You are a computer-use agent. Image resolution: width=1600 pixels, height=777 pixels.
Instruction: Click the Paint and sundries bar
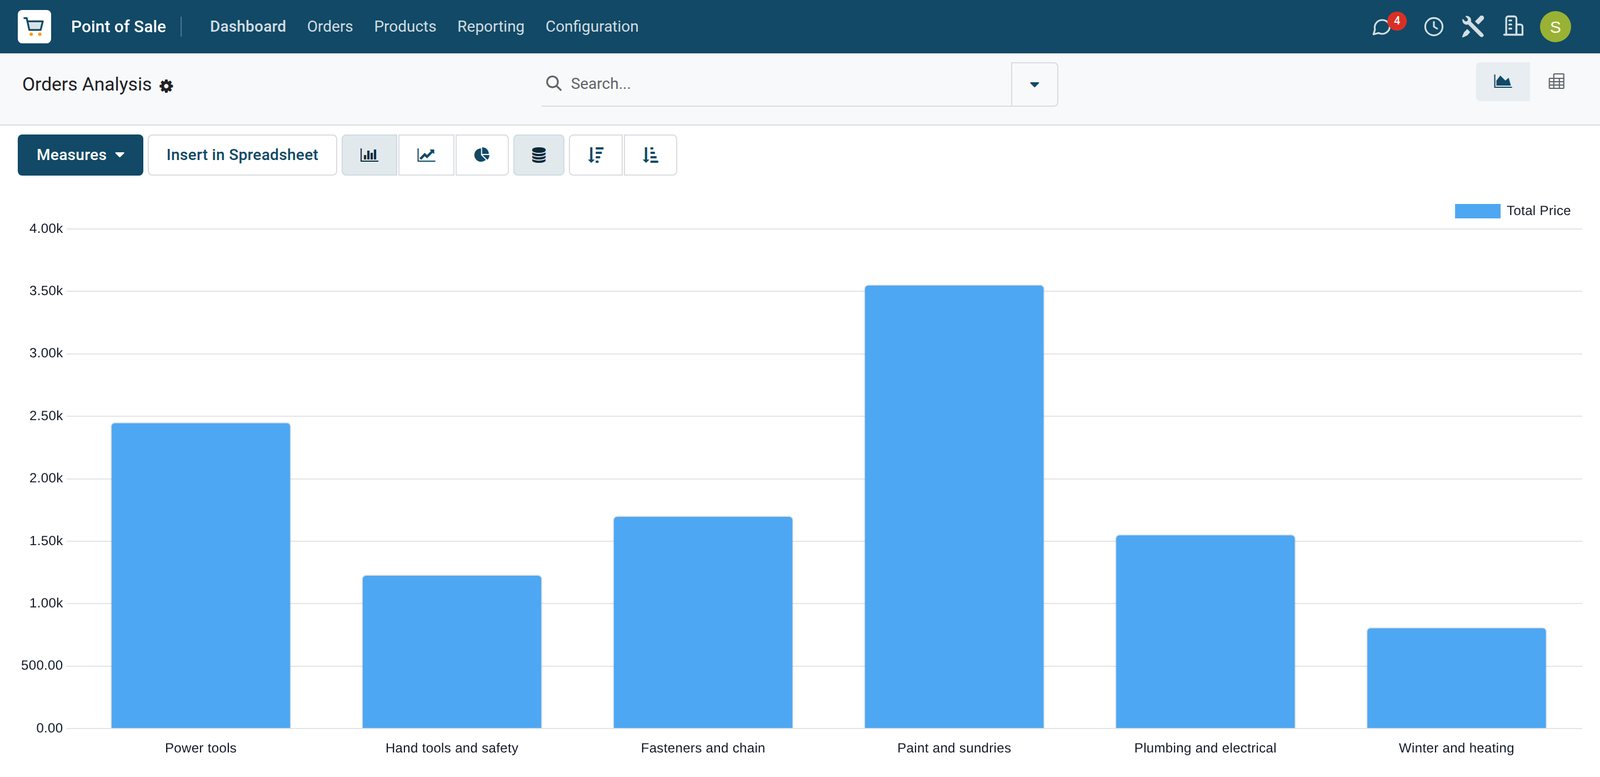click(x=954, y=507)
